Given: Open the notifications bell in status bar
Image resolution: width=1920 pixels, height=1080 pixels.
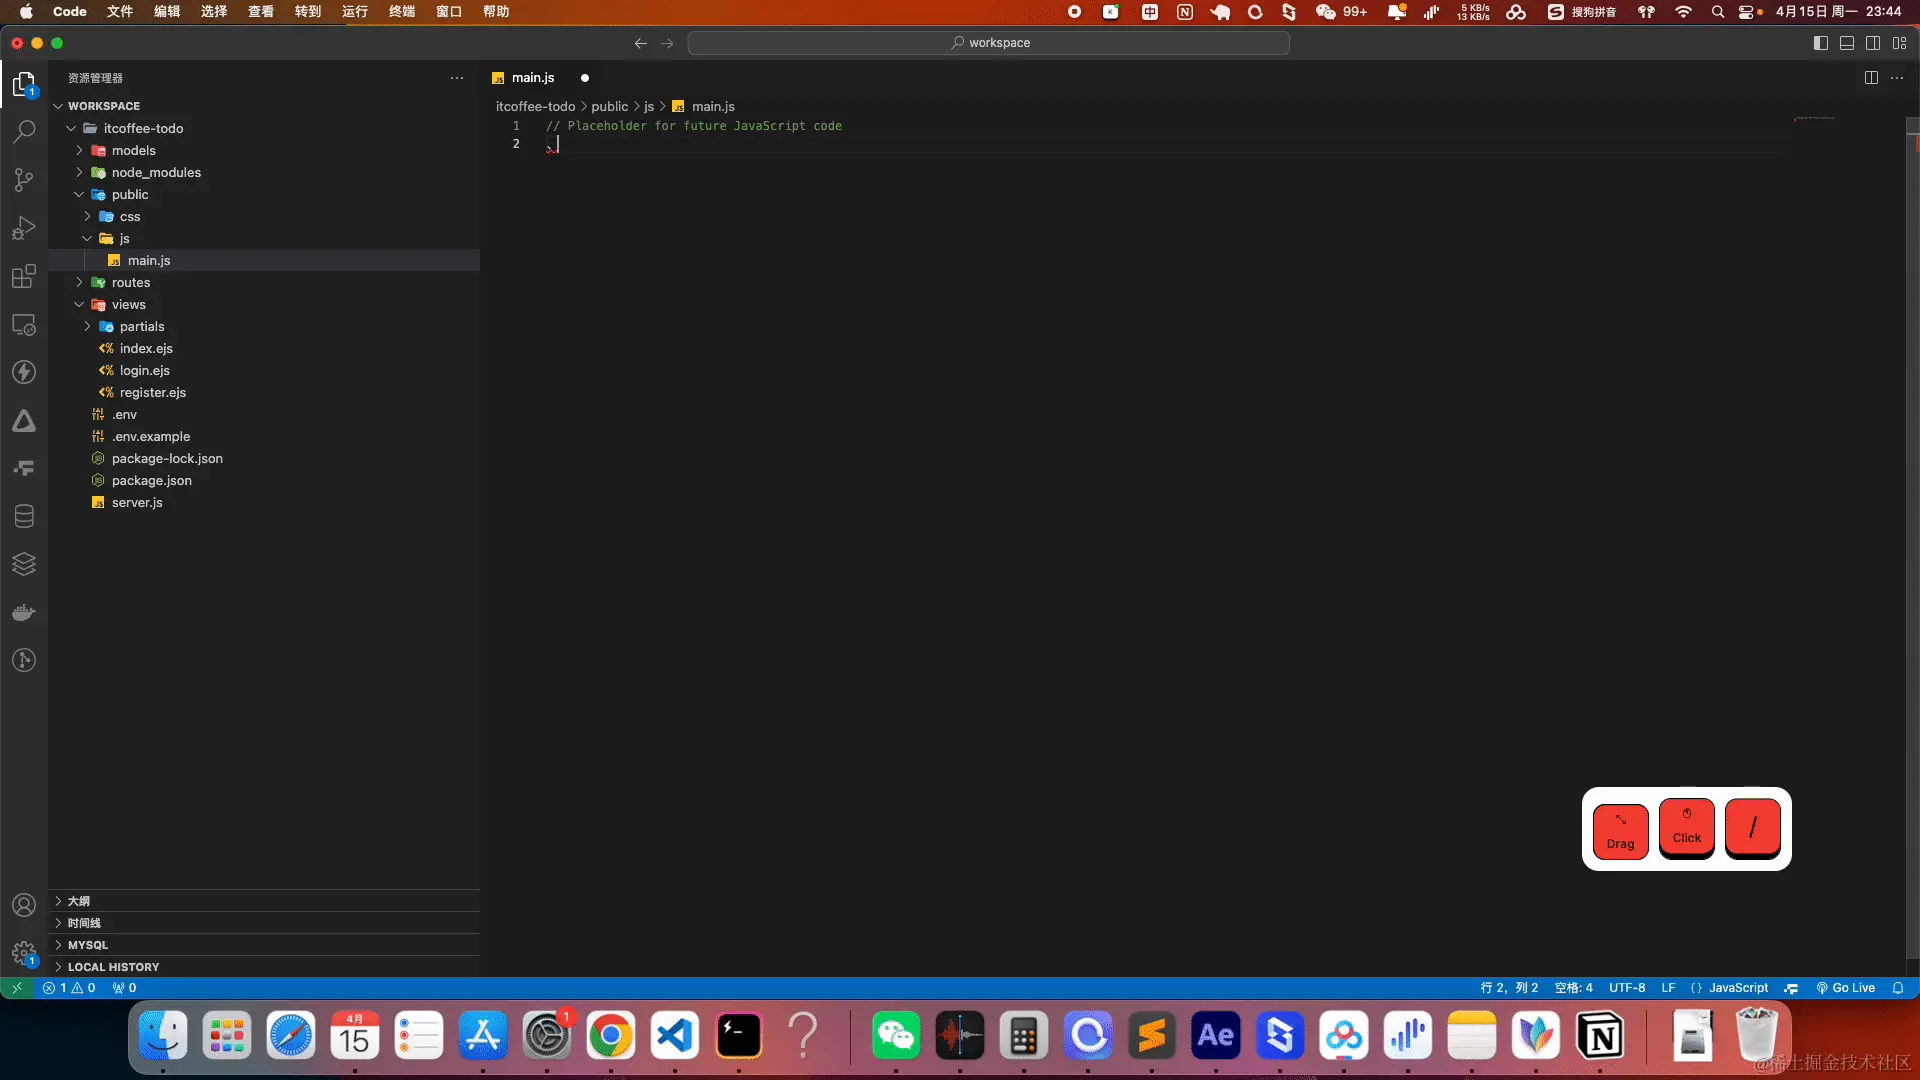Looking at the screenshot, I should [x=1898, y=988].
